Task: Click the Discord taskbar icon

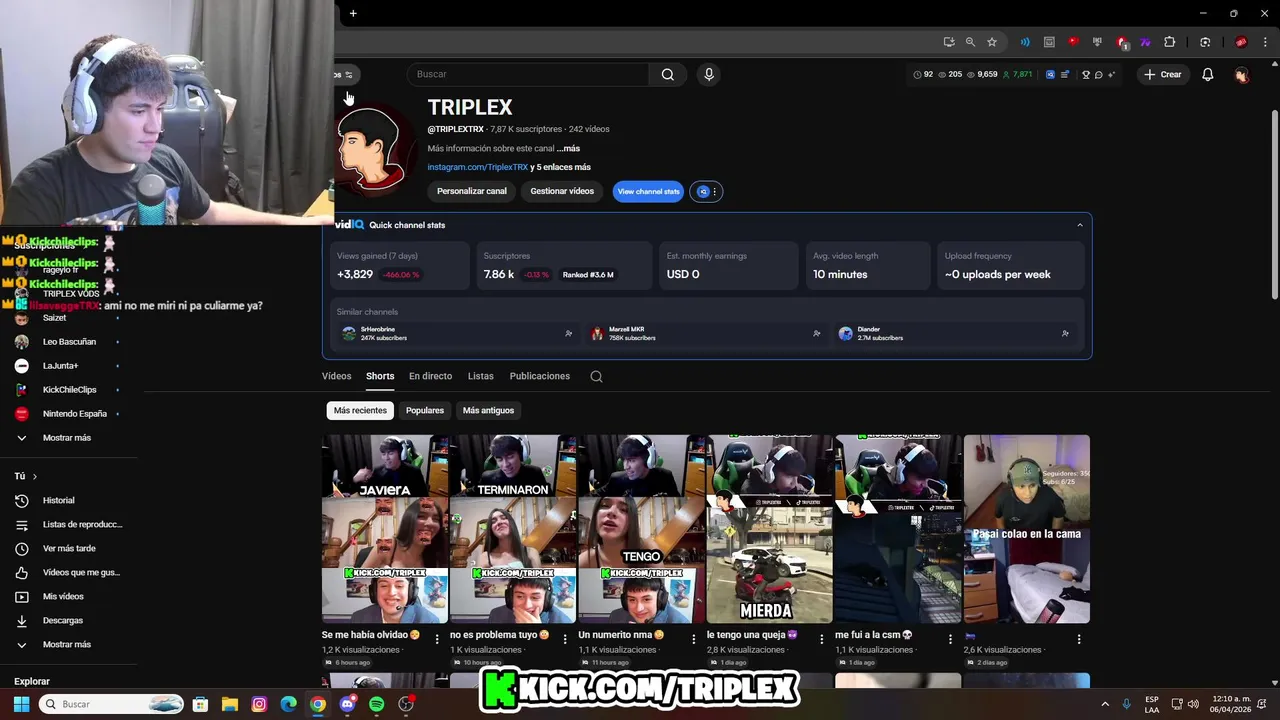Action: point(347,704)
